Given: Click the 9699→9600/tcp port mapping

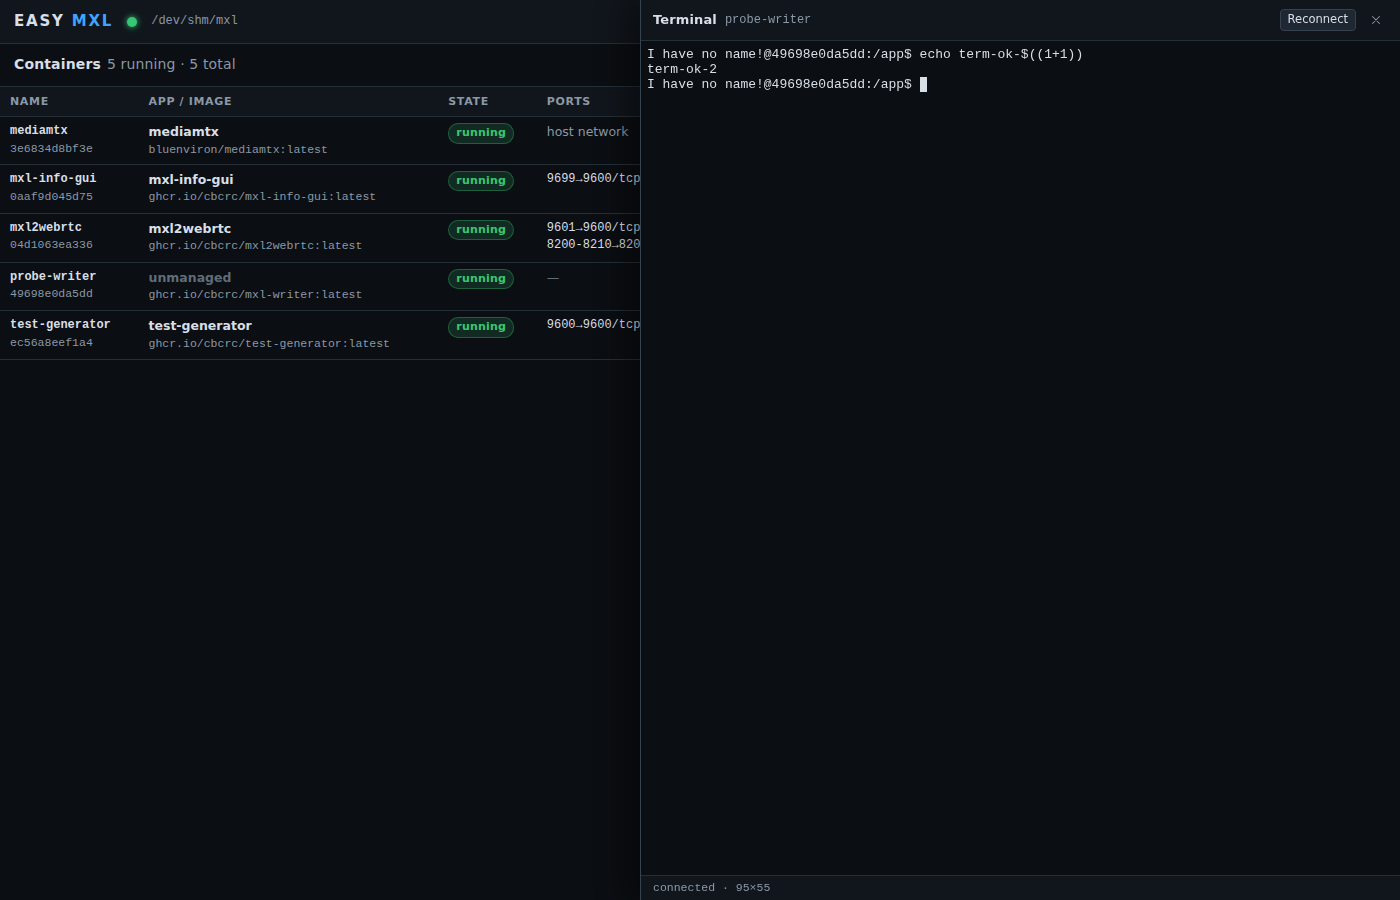Looking at the screenshot, I should [593, 179].
